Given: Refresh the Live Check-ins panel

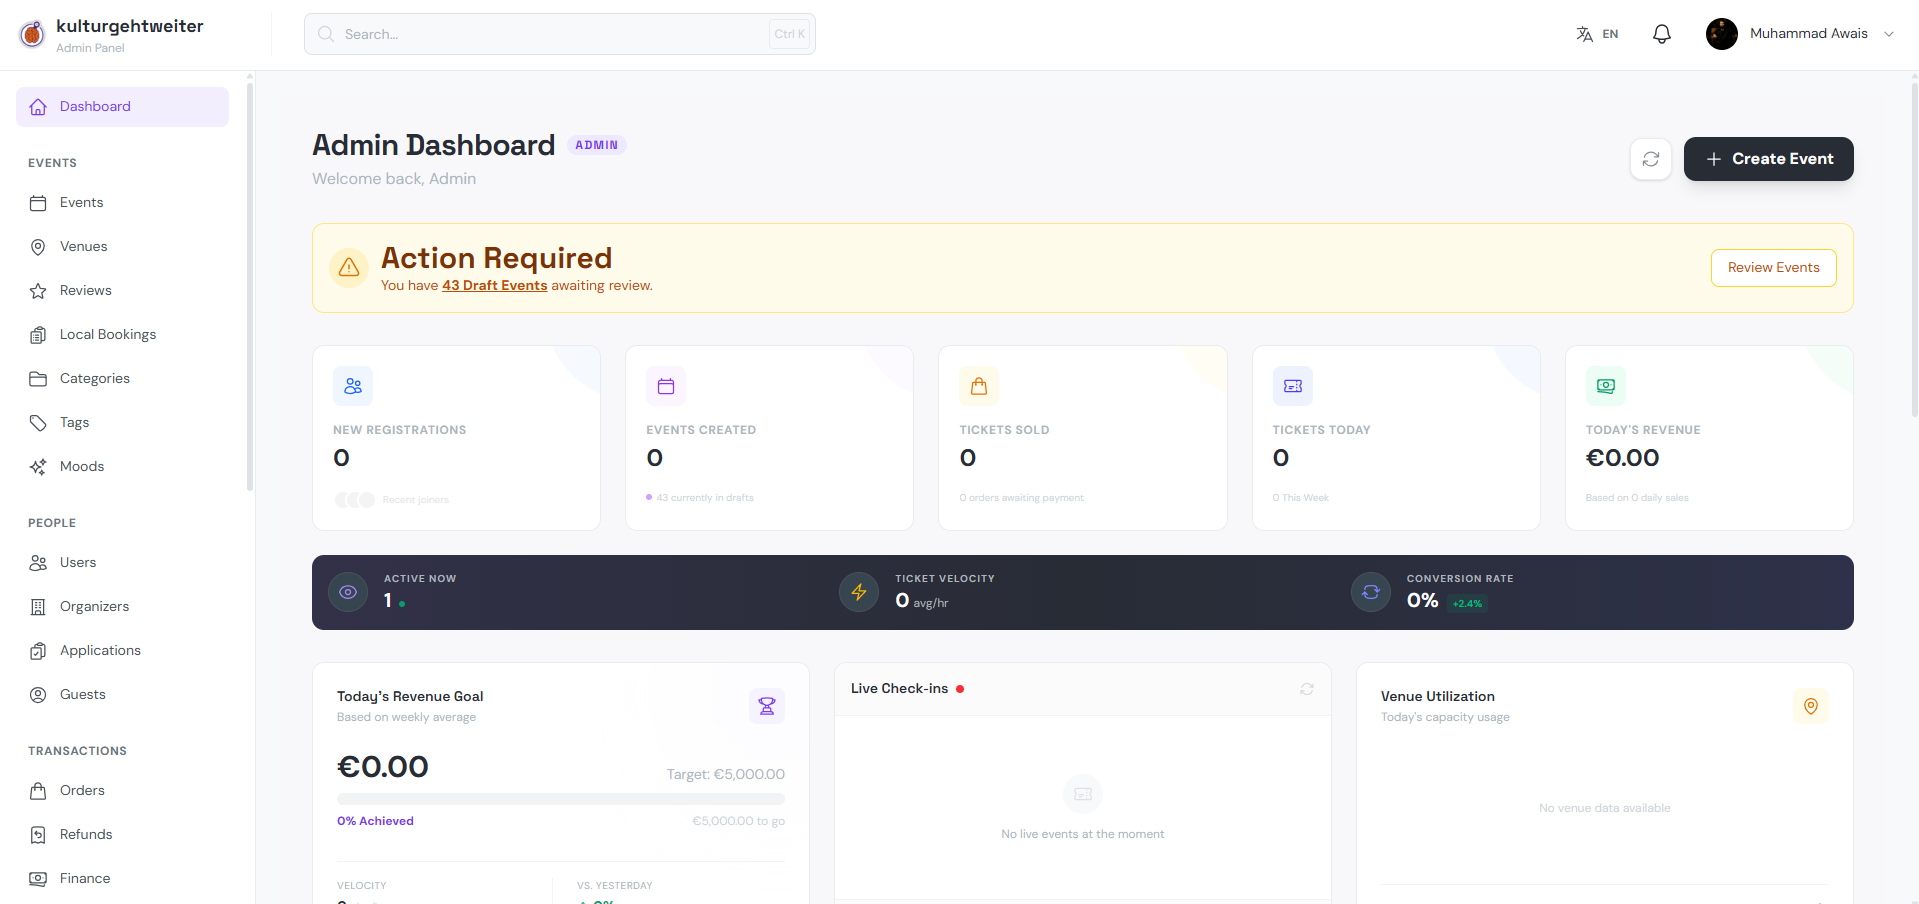Looking at the screenshot, I should (x=1306, y=689).
